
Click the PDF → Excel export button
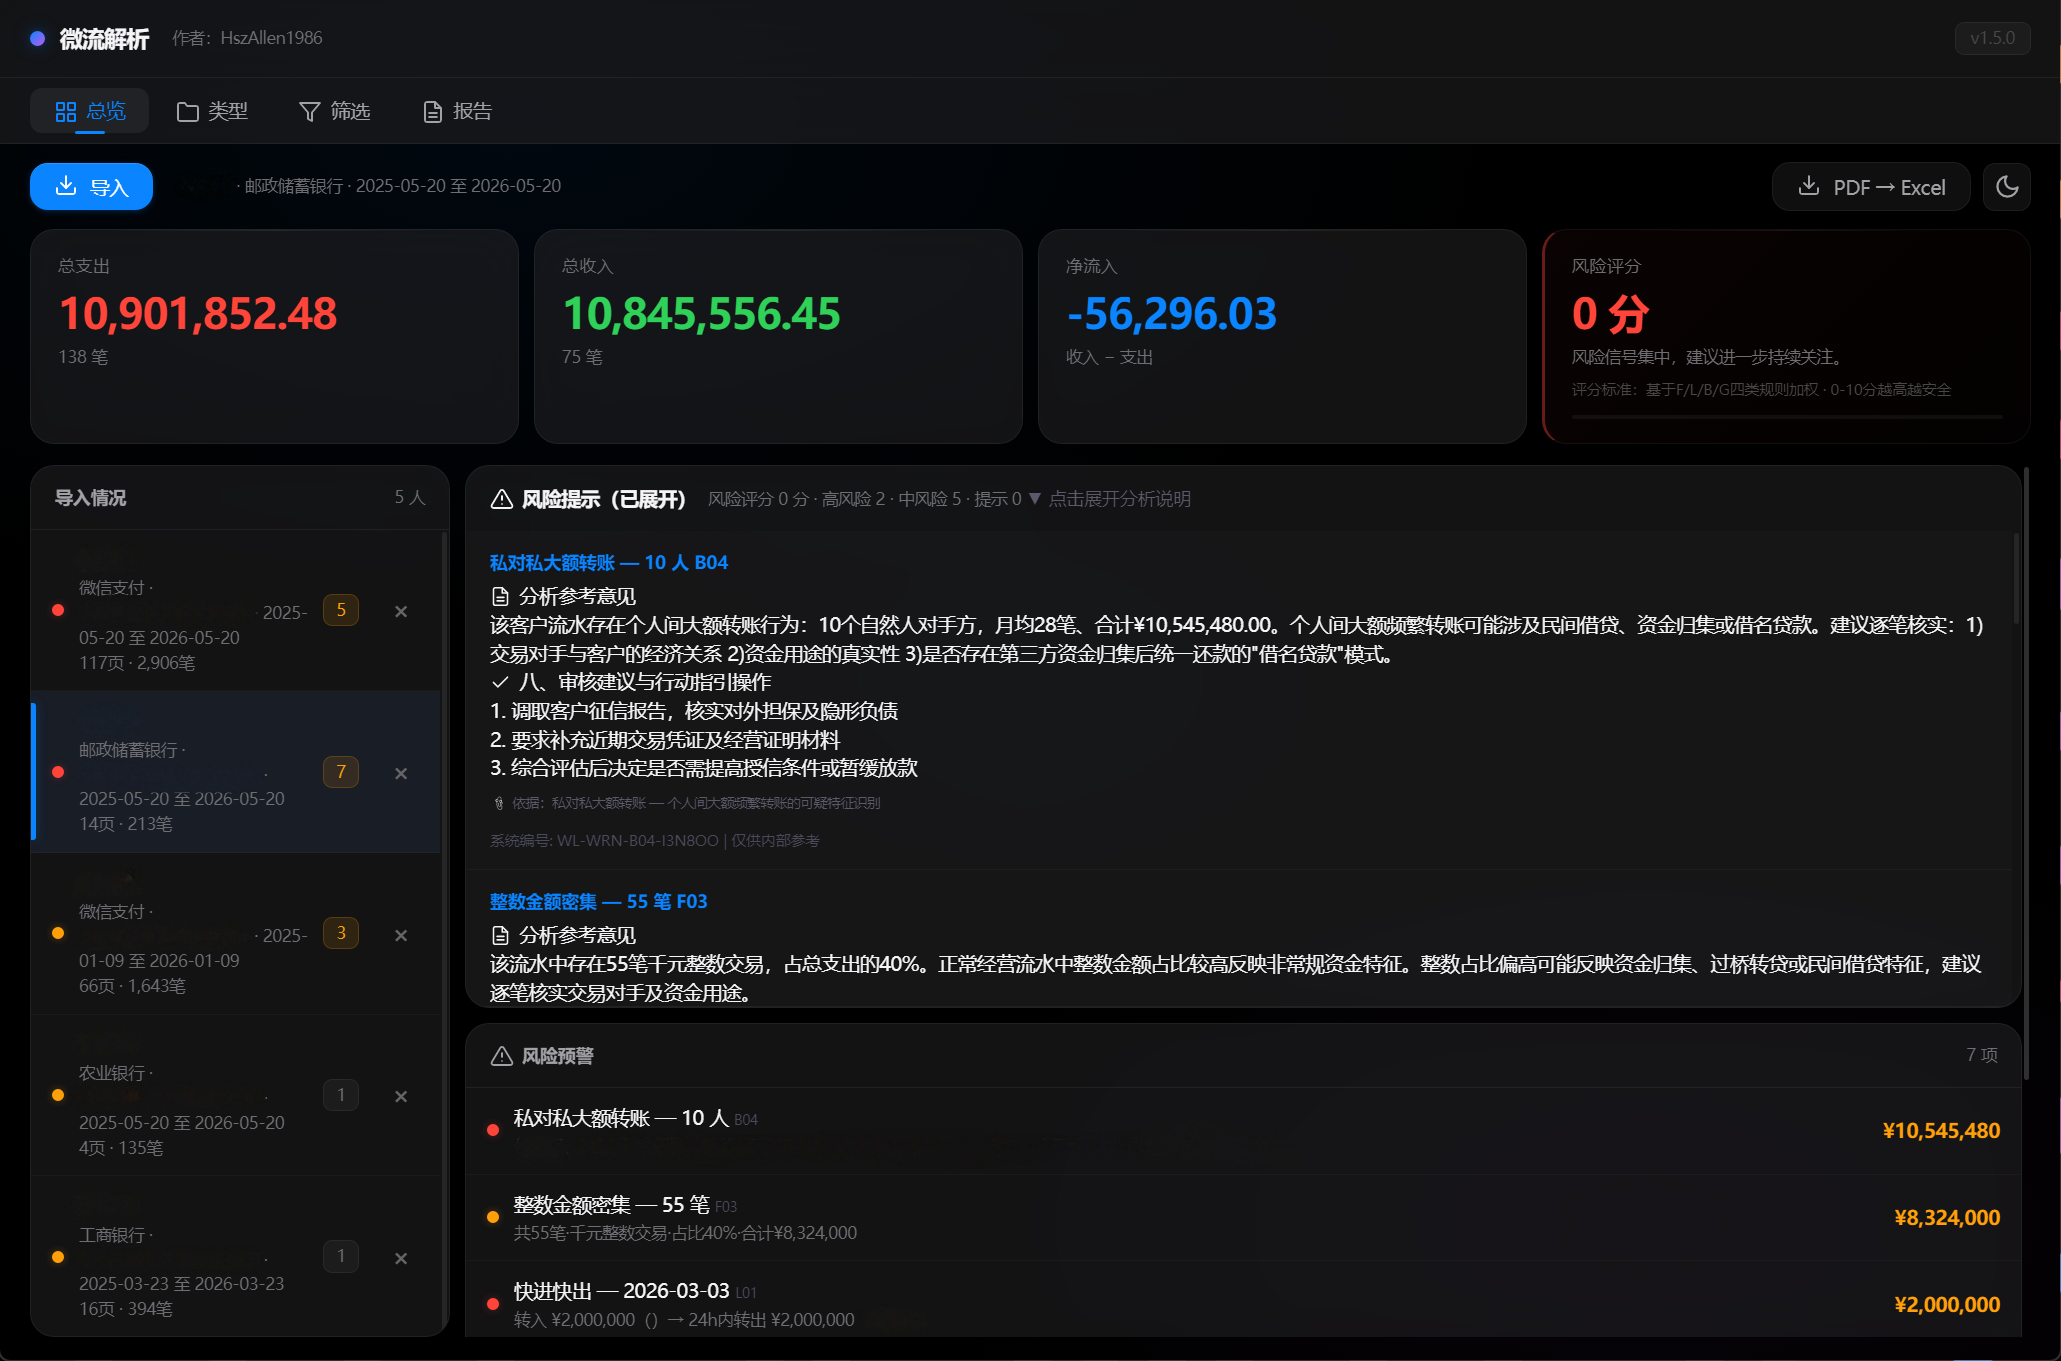click(x=1871, y=187)
